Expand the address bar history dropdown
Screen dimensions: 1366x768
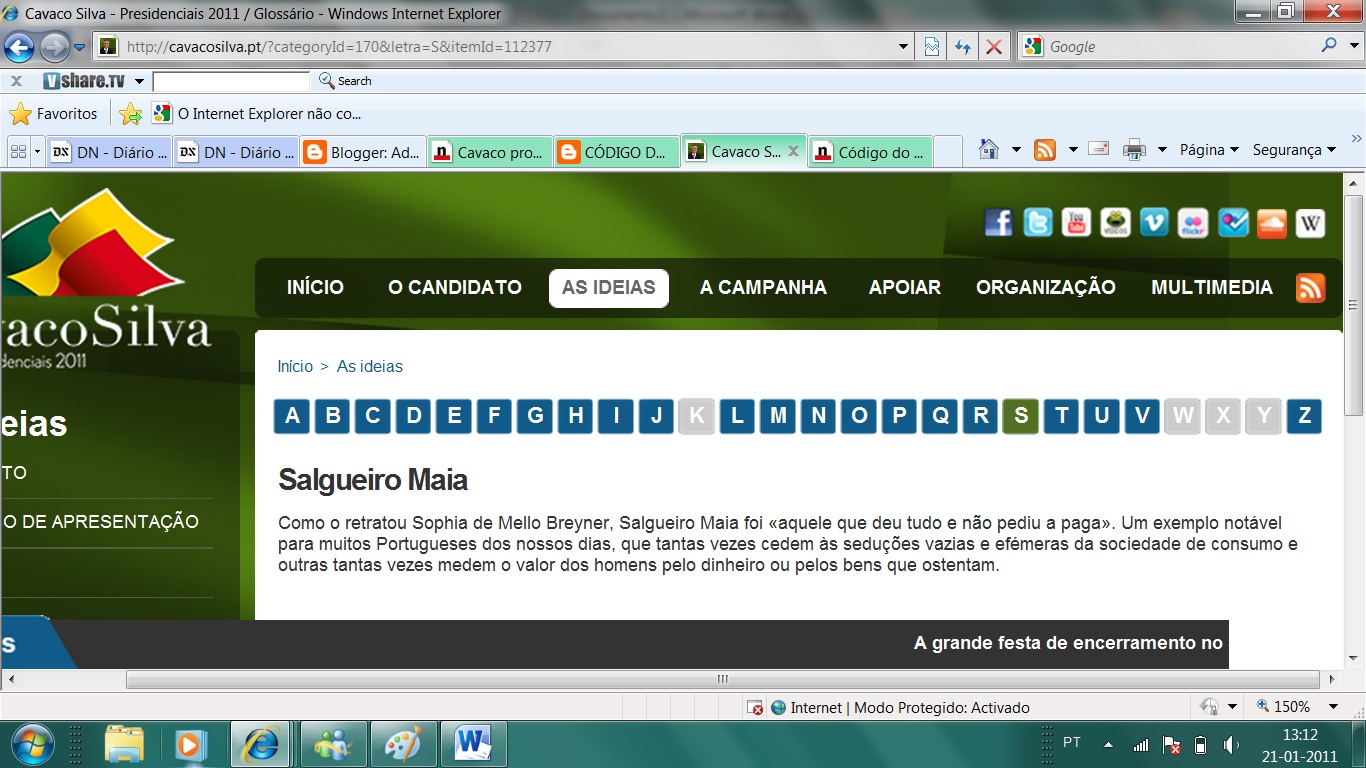(904, 46)
